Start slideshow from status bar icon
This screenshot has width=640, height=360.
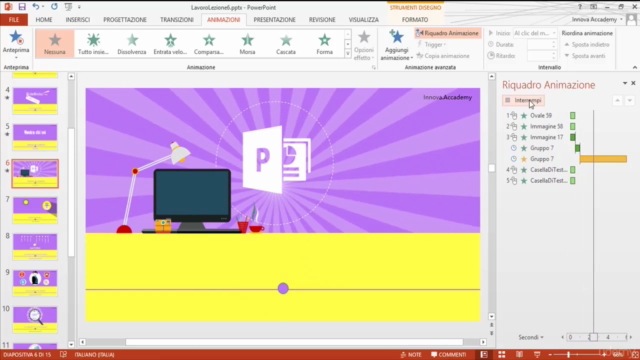tap(537, 354)
